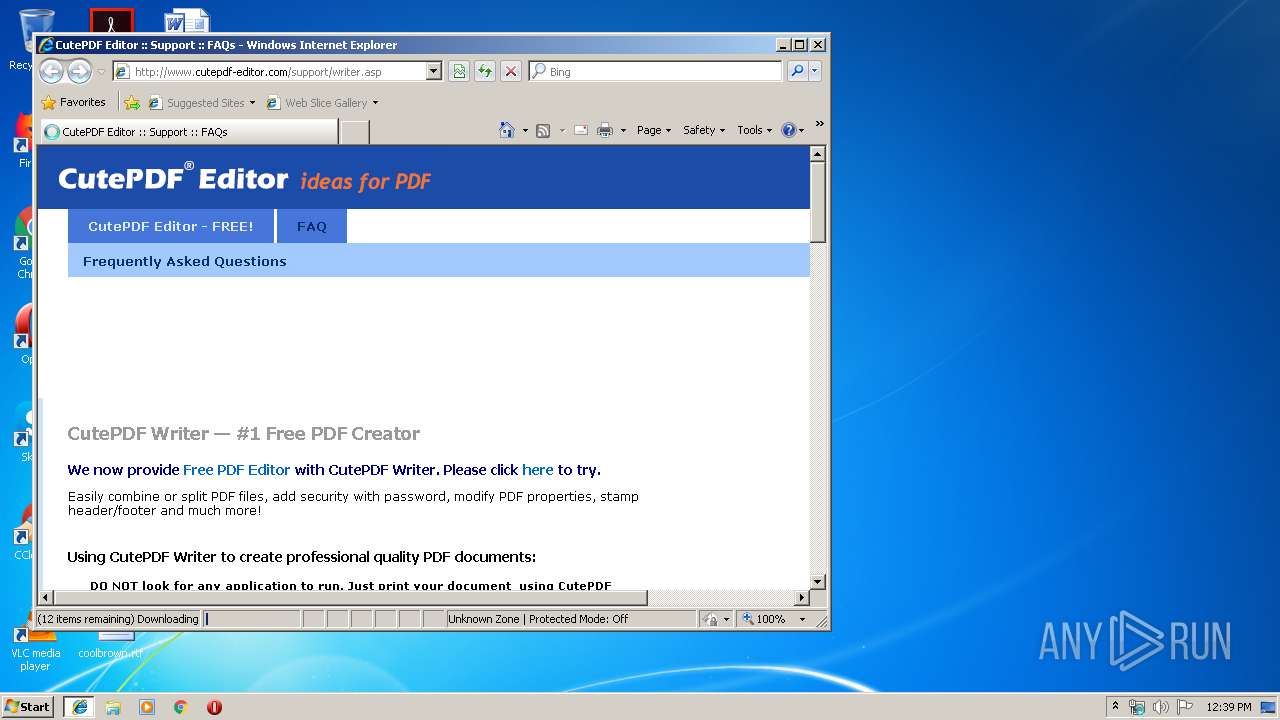This screenshot has height=720, width=1280.
Task: Click the horizontal scrollbar right arrow
Action: [801, 598]
